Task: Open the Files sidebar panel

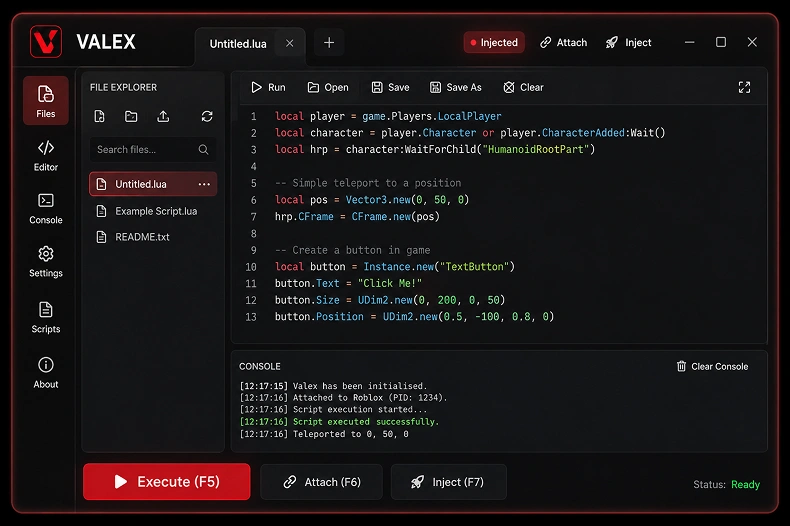Action: [x=46, y=101]
